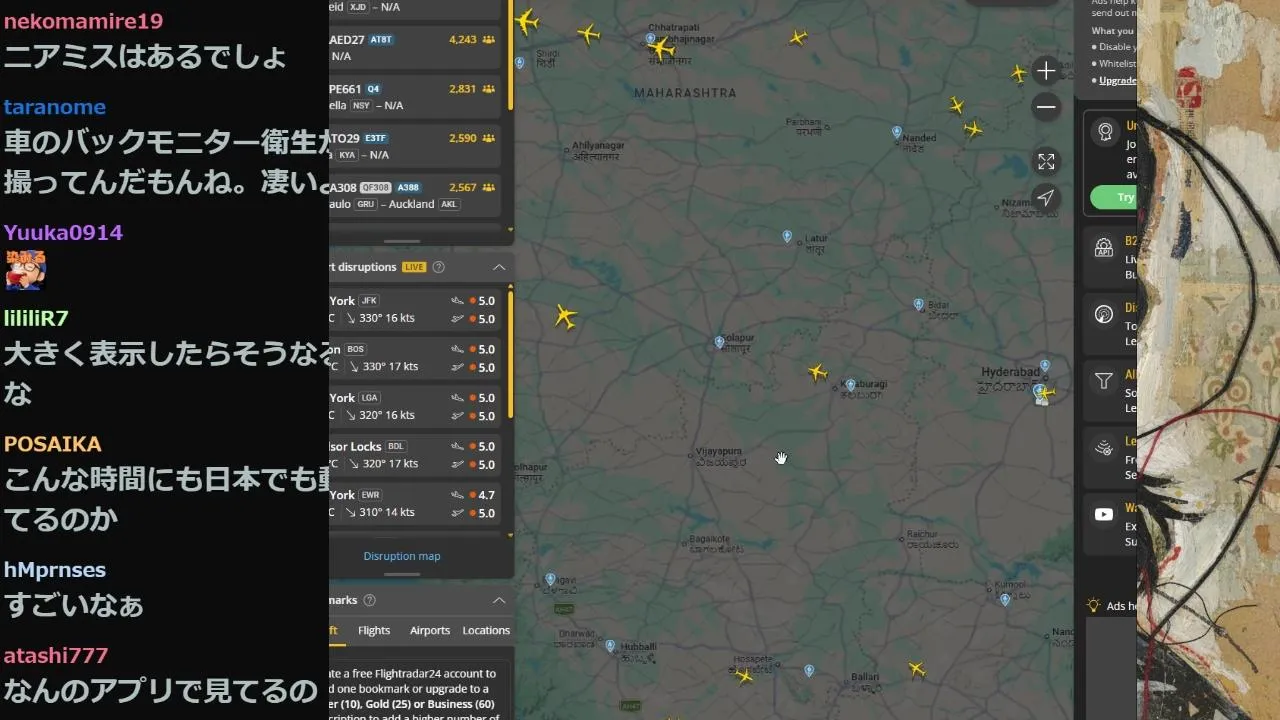Select the aircraft near Ballari

tap(917, 669)
